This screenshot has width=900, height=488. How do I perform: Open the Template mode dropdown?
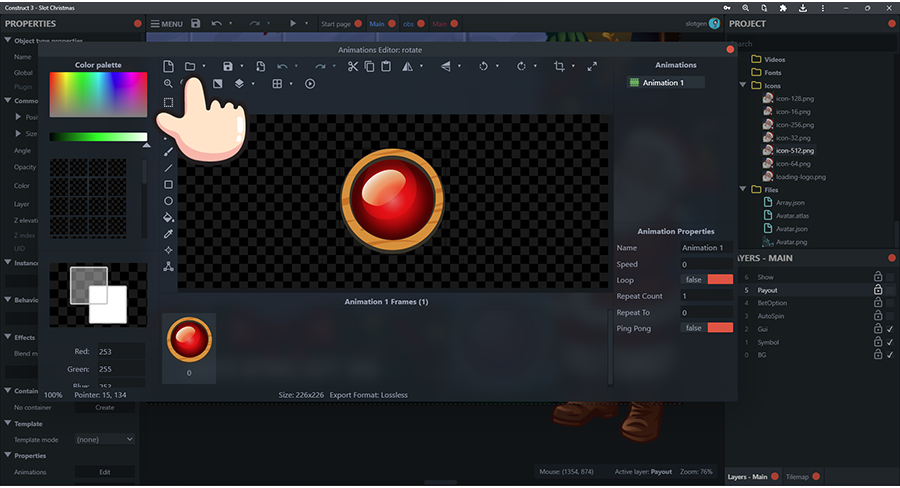104,439
